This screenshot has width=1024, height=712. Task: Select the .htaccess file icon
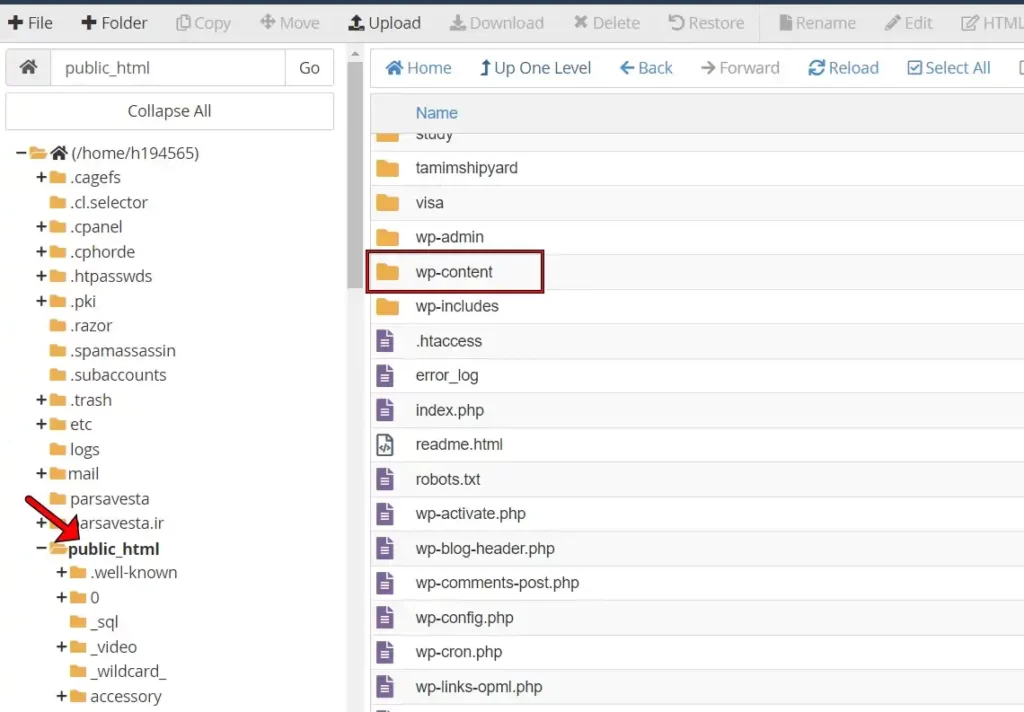point(385,340)
